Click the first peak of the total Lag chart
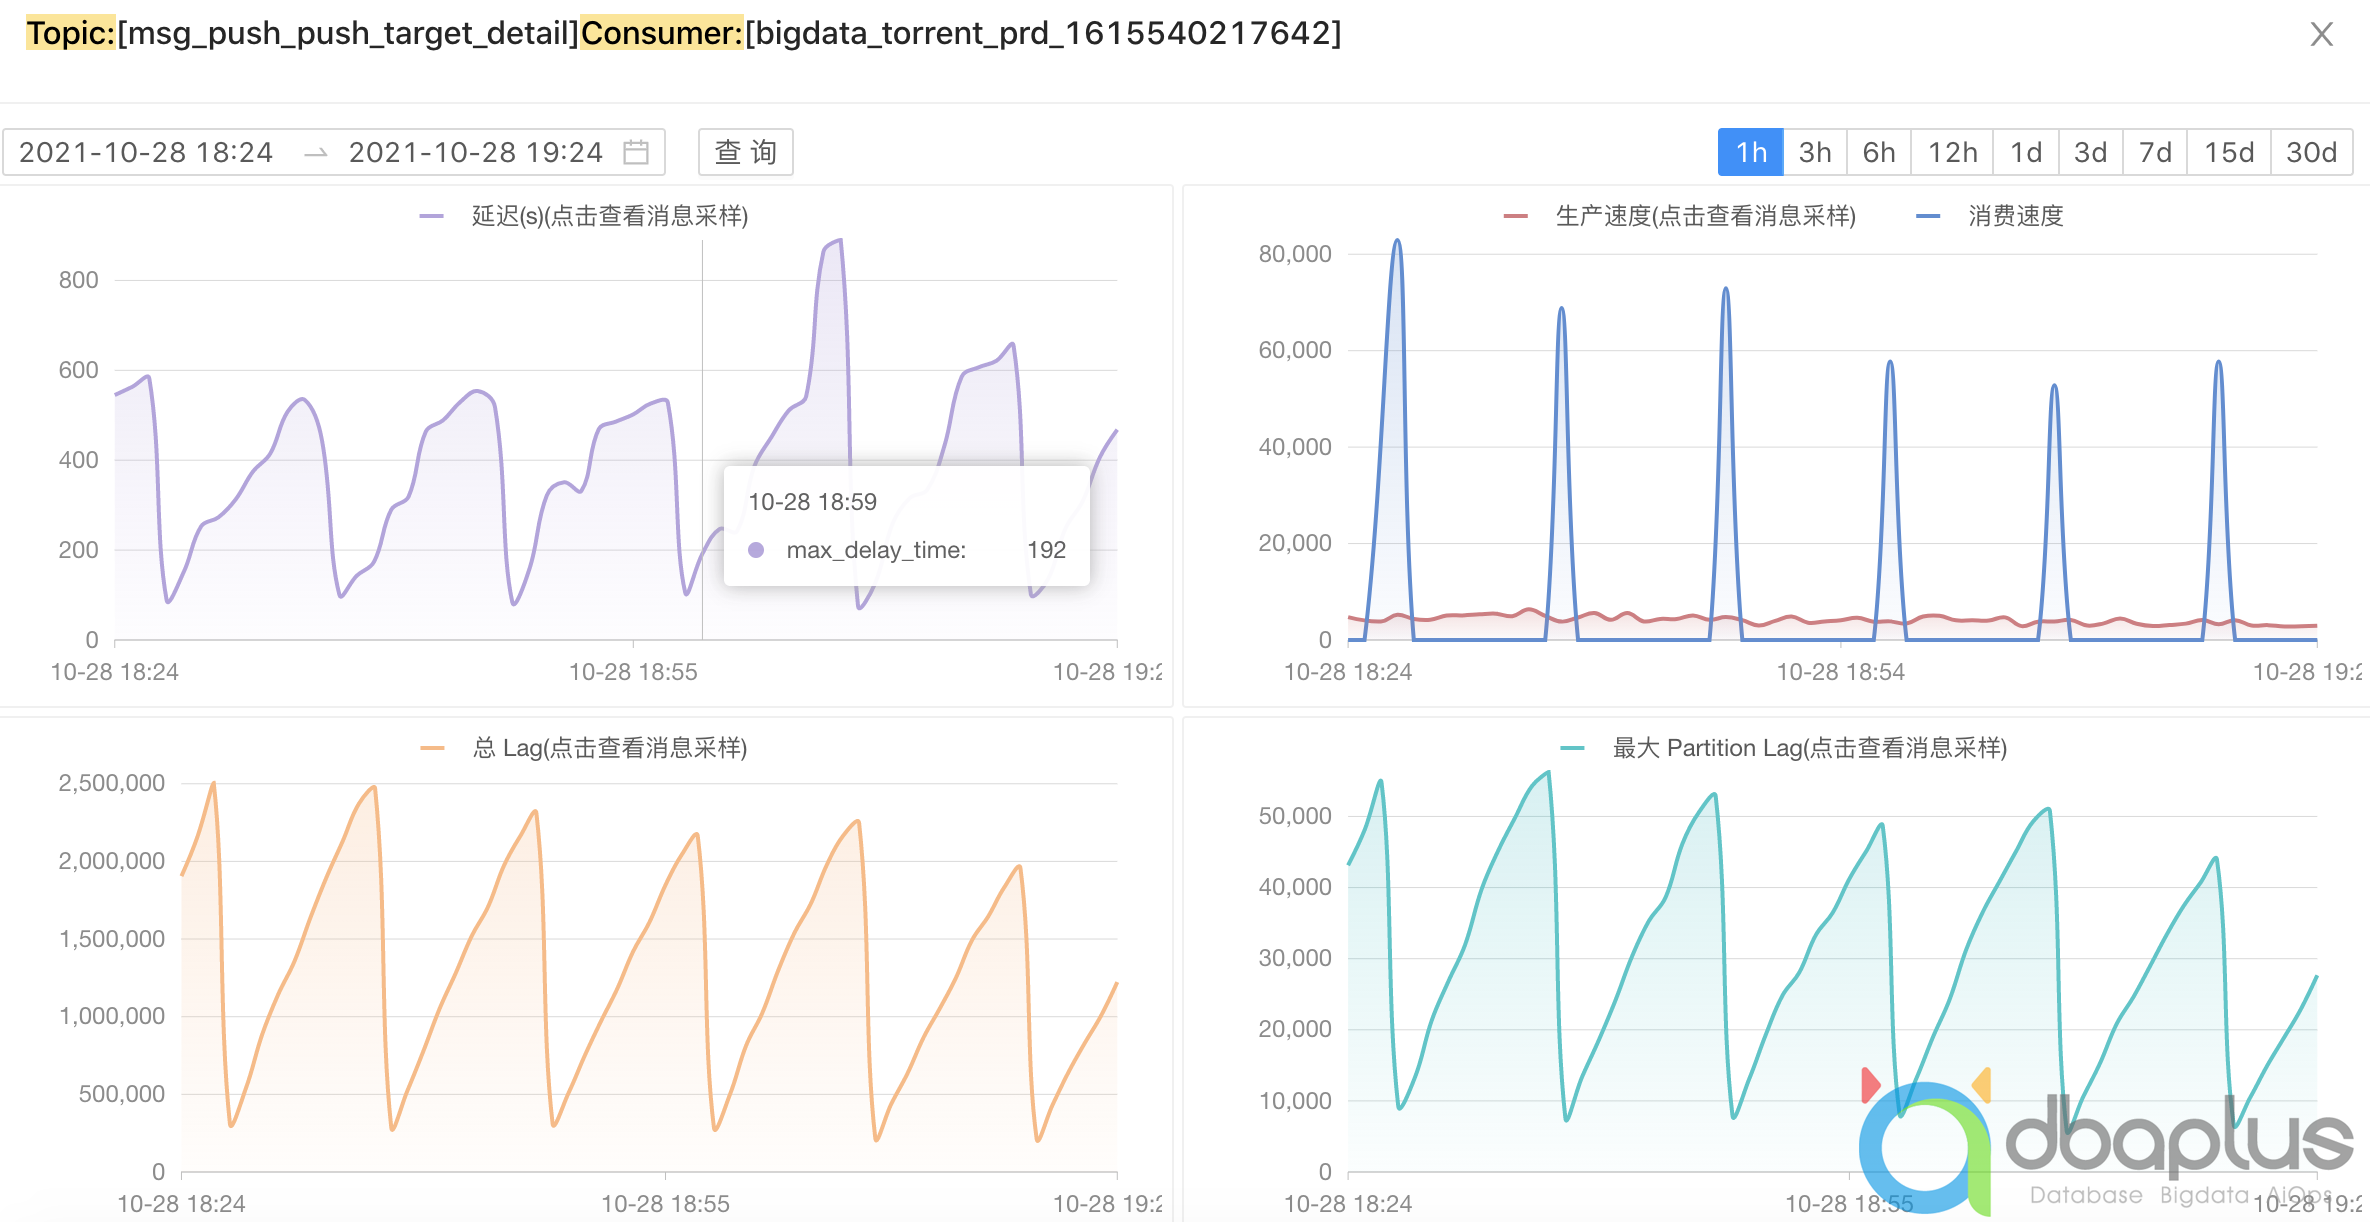Viewport: 2370px width, 1222px height. click(213, 783)
